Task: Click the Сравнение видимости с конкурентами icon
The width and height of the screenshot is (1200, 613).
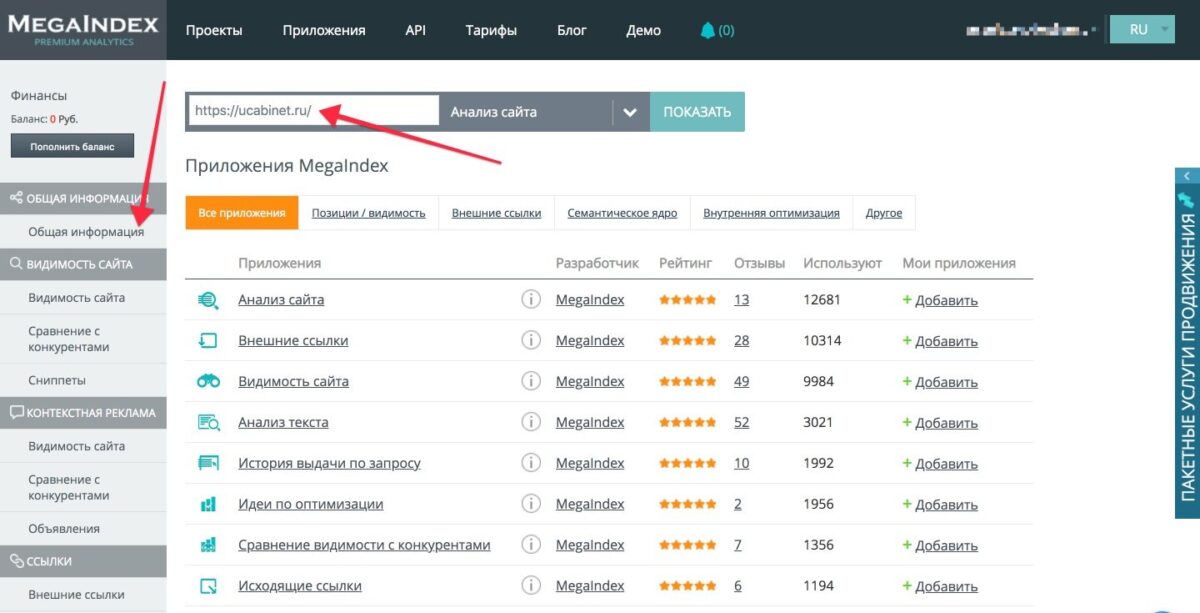Action: pyautogui.click(x=208, y=545)
